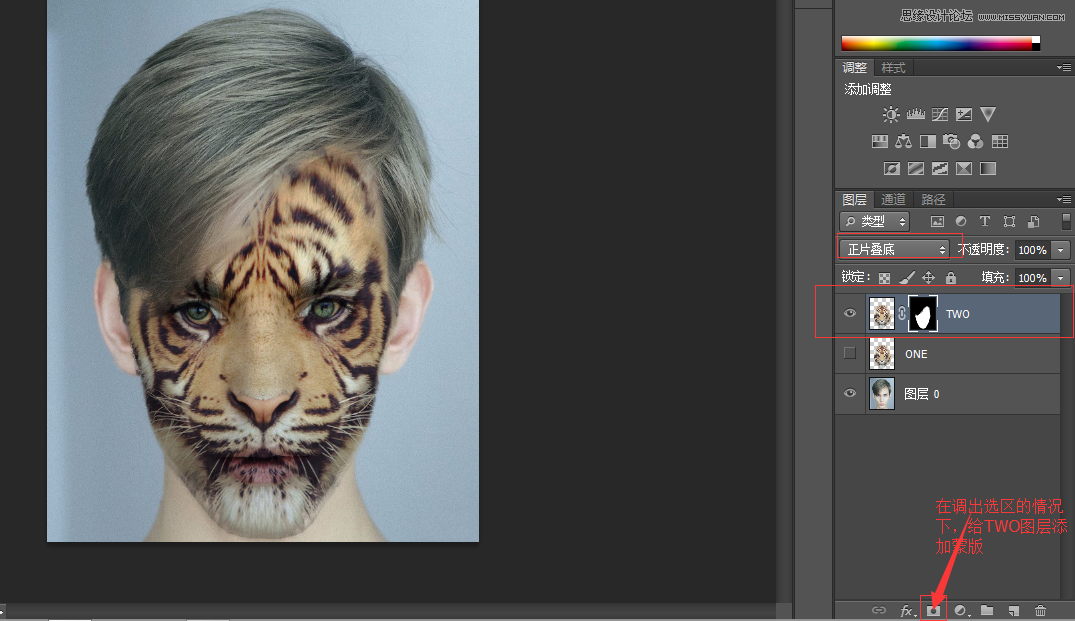This screenshot has height=621, width=1075.
Task: Show the ONE layer
Action: (850, 353)
